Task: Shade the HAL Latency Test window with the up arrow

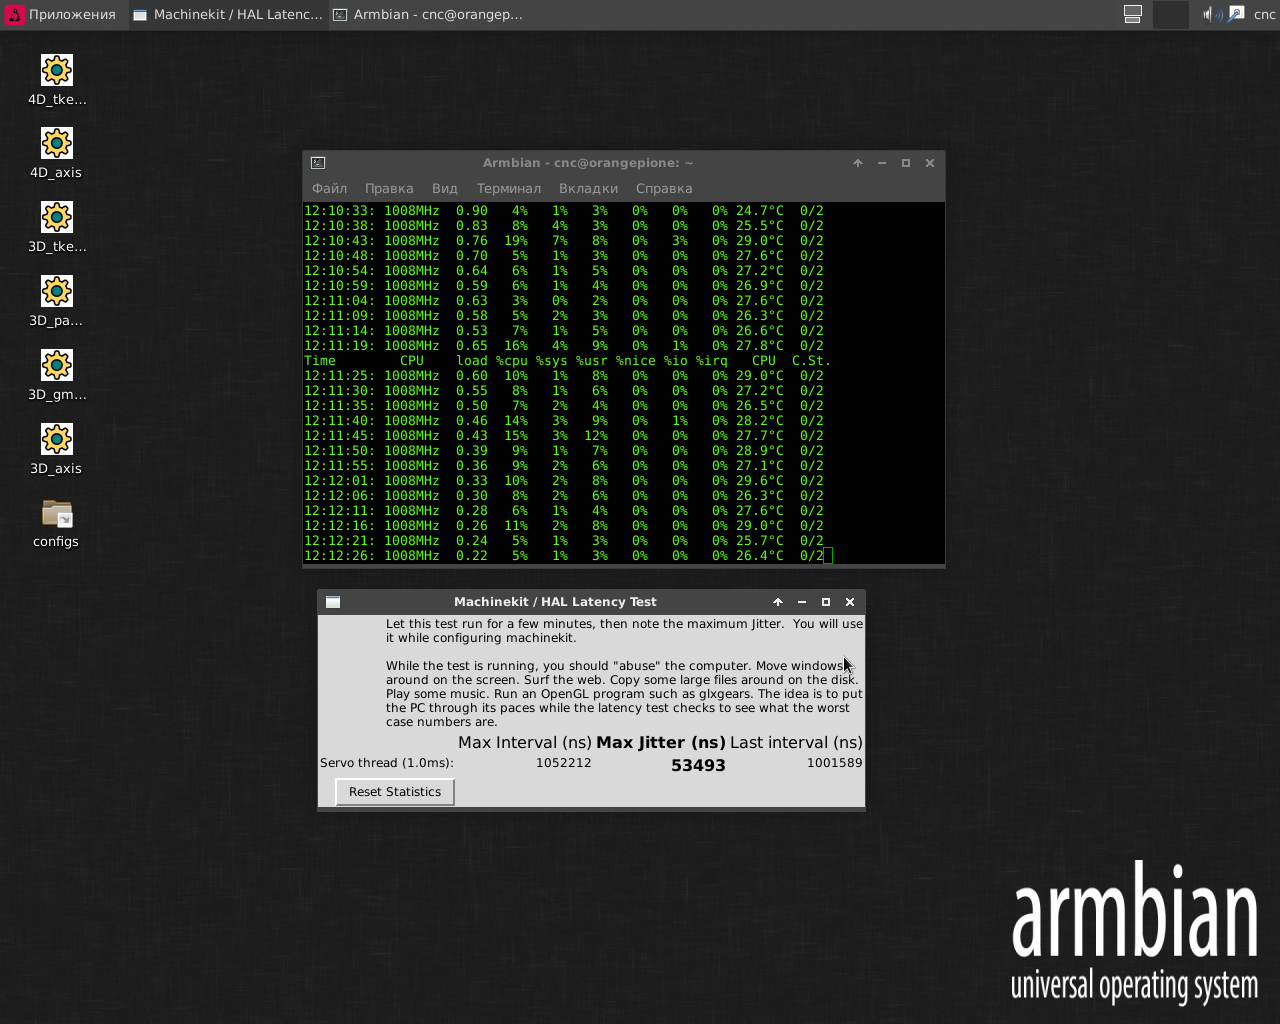Action: (x=778, y=602)
